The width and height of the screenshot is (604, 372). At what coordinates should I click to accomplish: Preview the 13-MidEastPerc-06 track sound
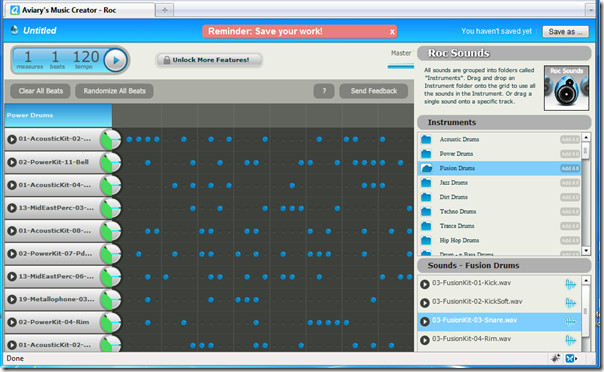(12, 276)
